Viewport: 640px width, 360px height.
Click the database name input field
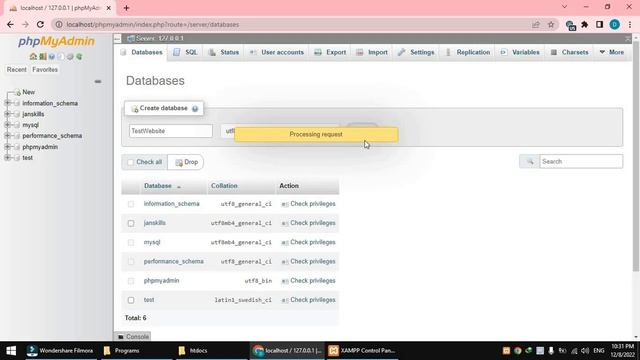click(x=171, y=131)
